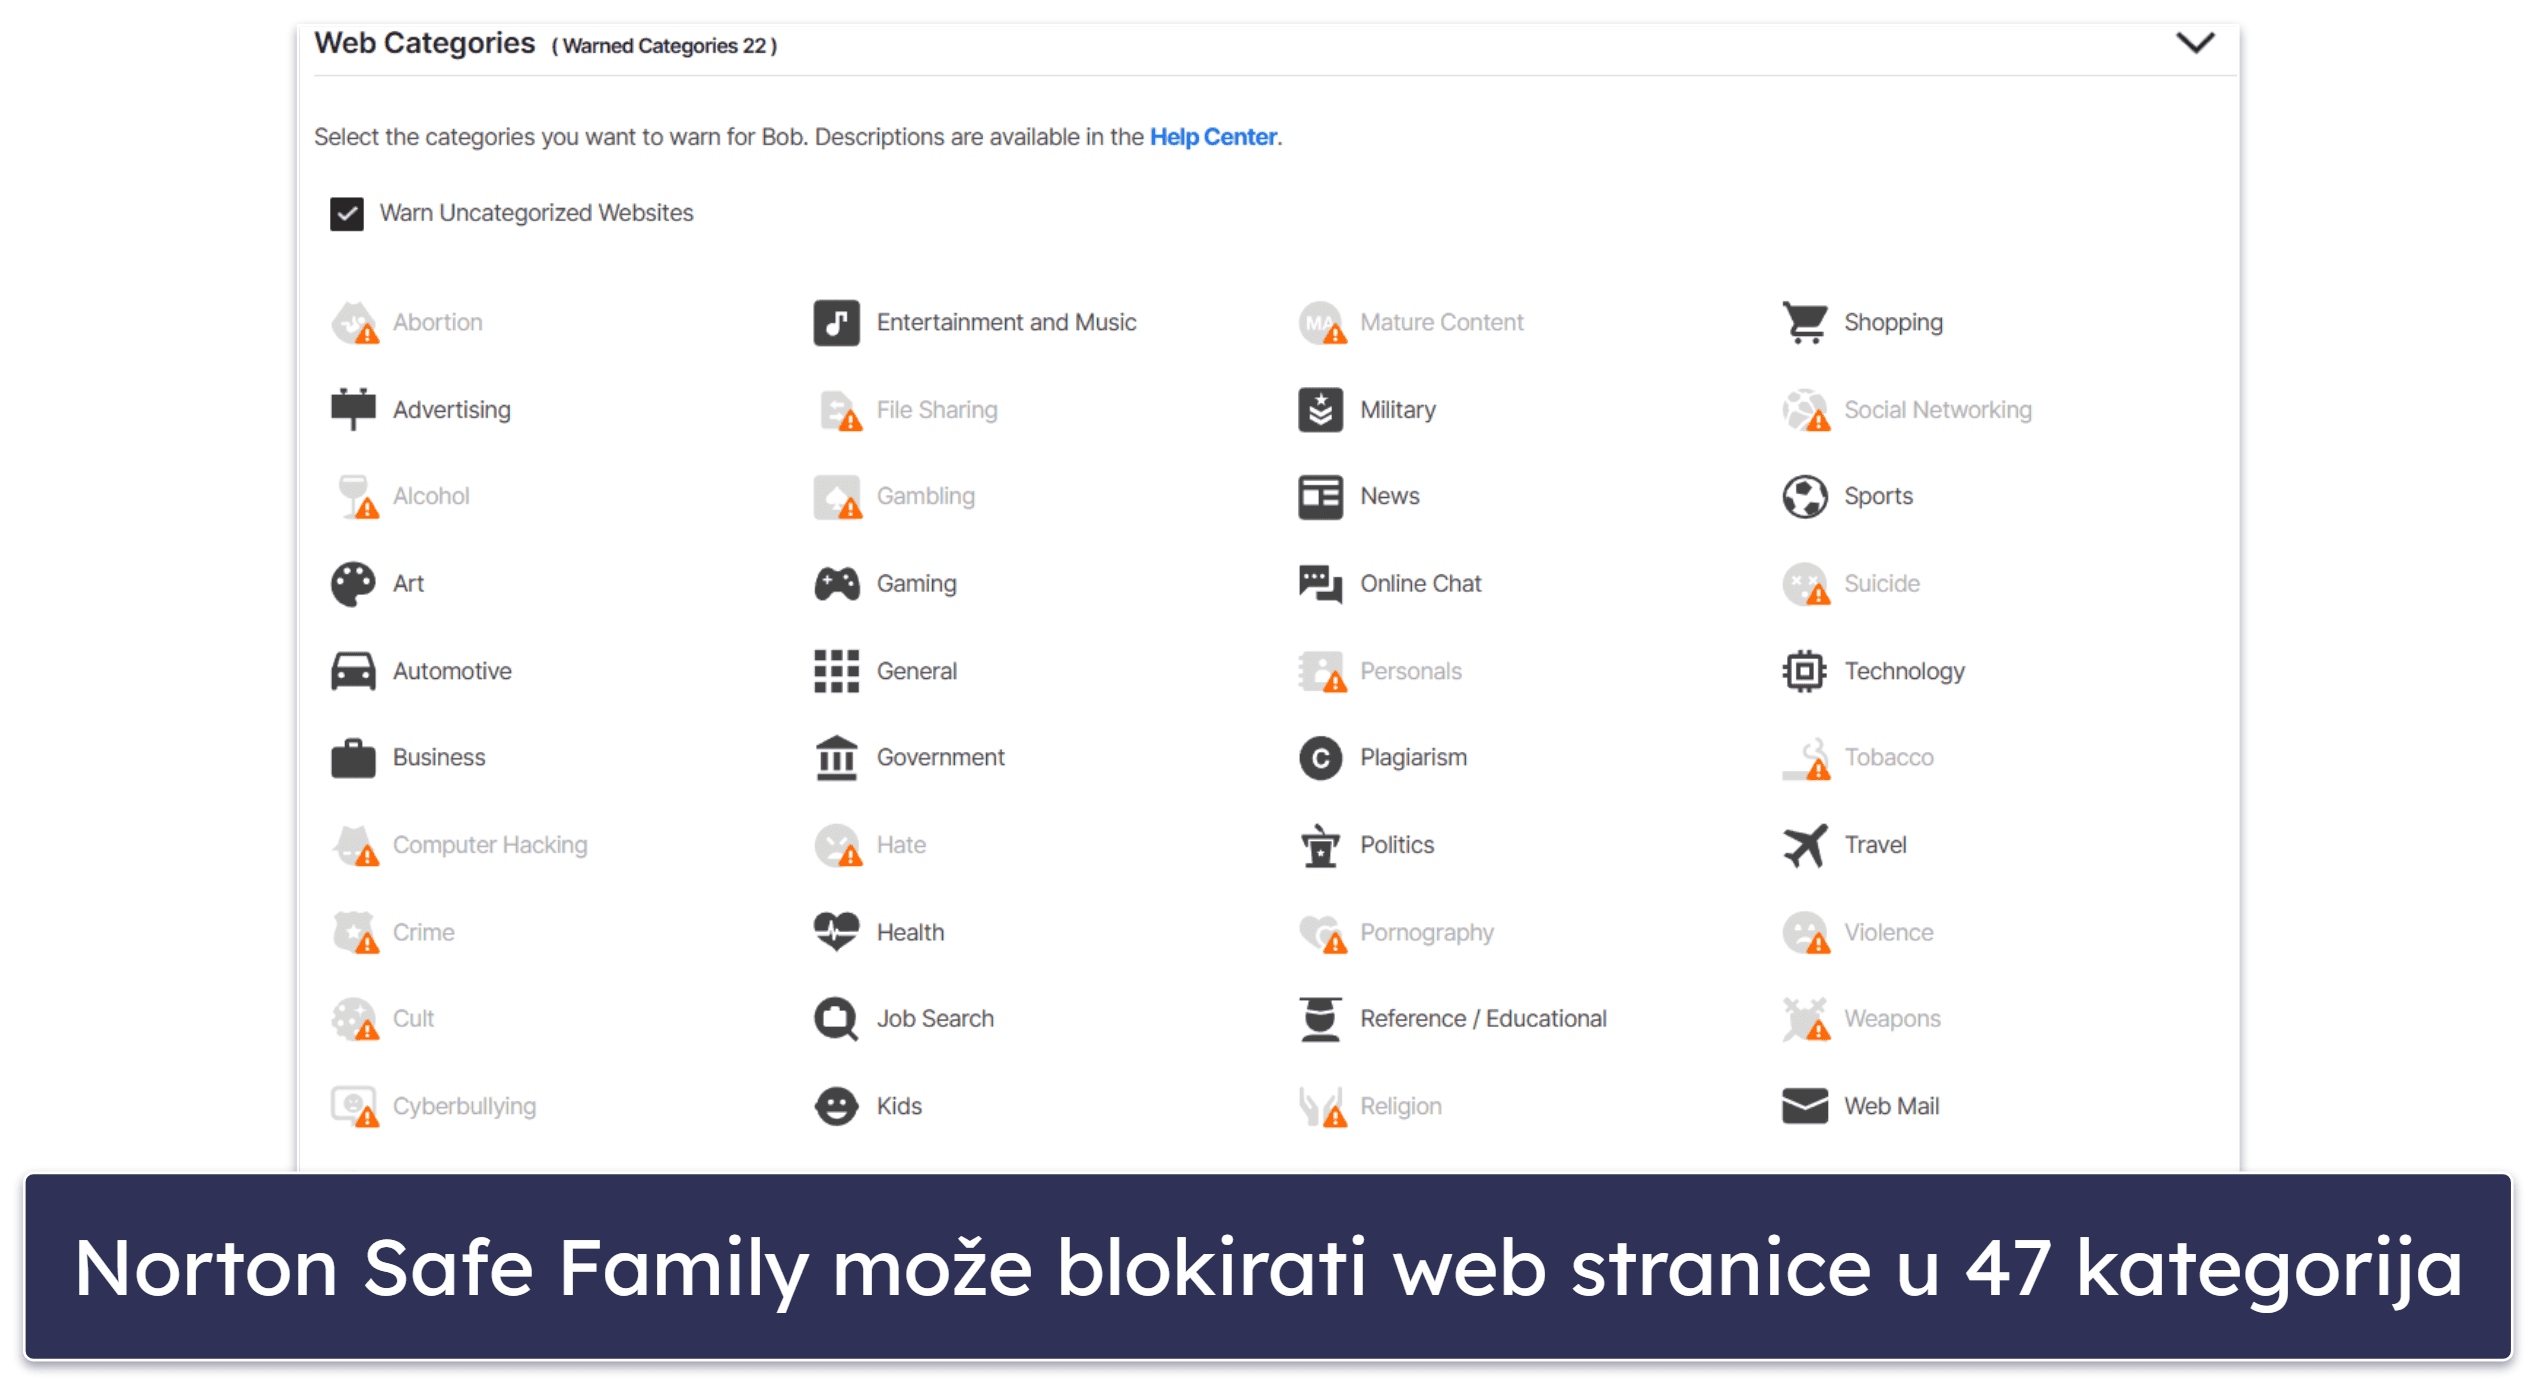The height and width of the screenshot is (1380, 2530).
Task: Click the Computer Hacking label
Action: pos(490,845)
